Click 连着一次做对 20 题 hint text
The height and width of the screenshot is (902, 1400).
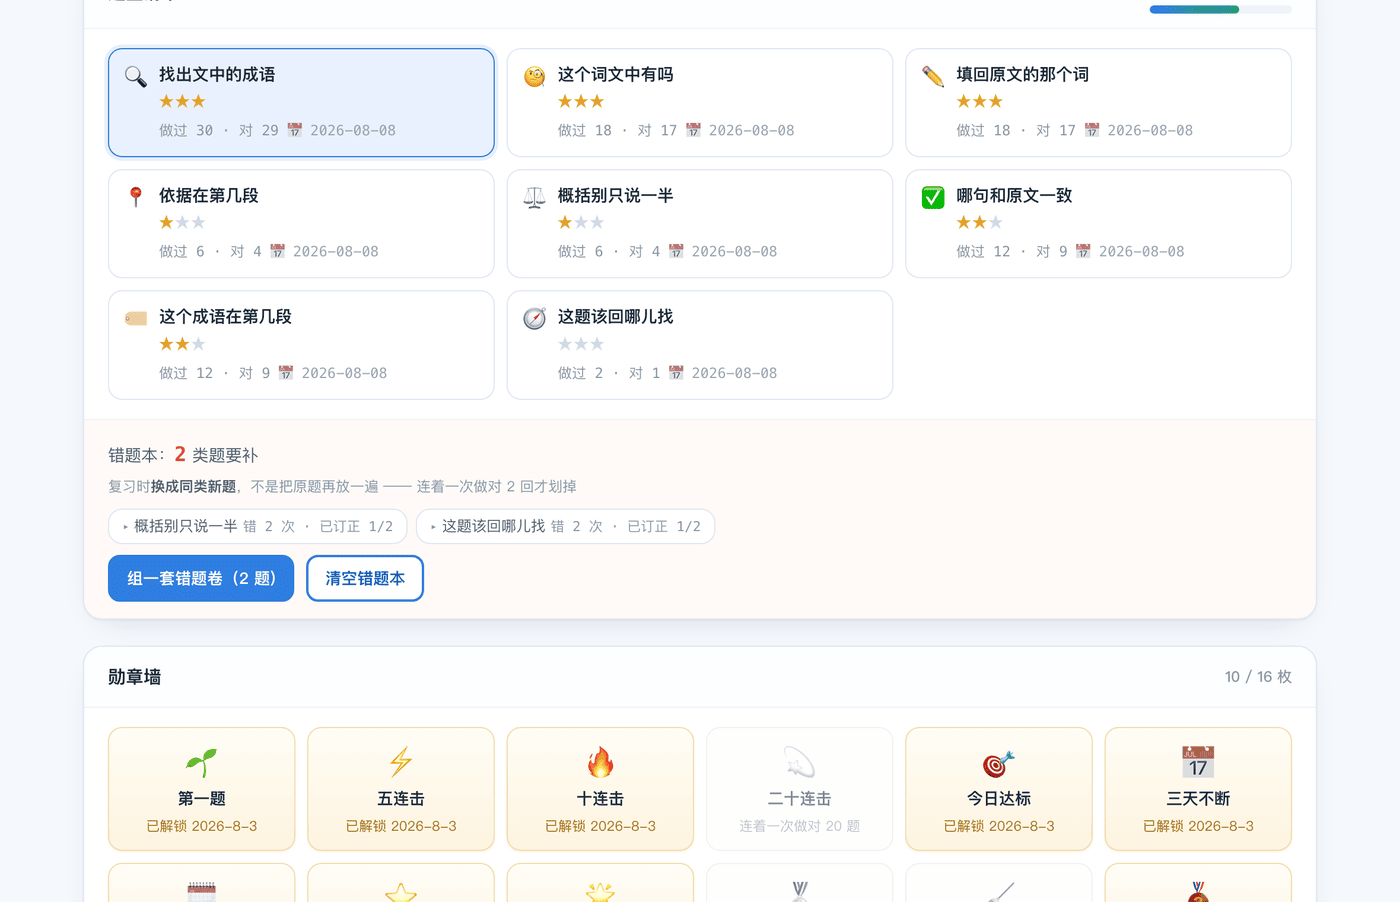pyautogui.click(x=800, y=826)
